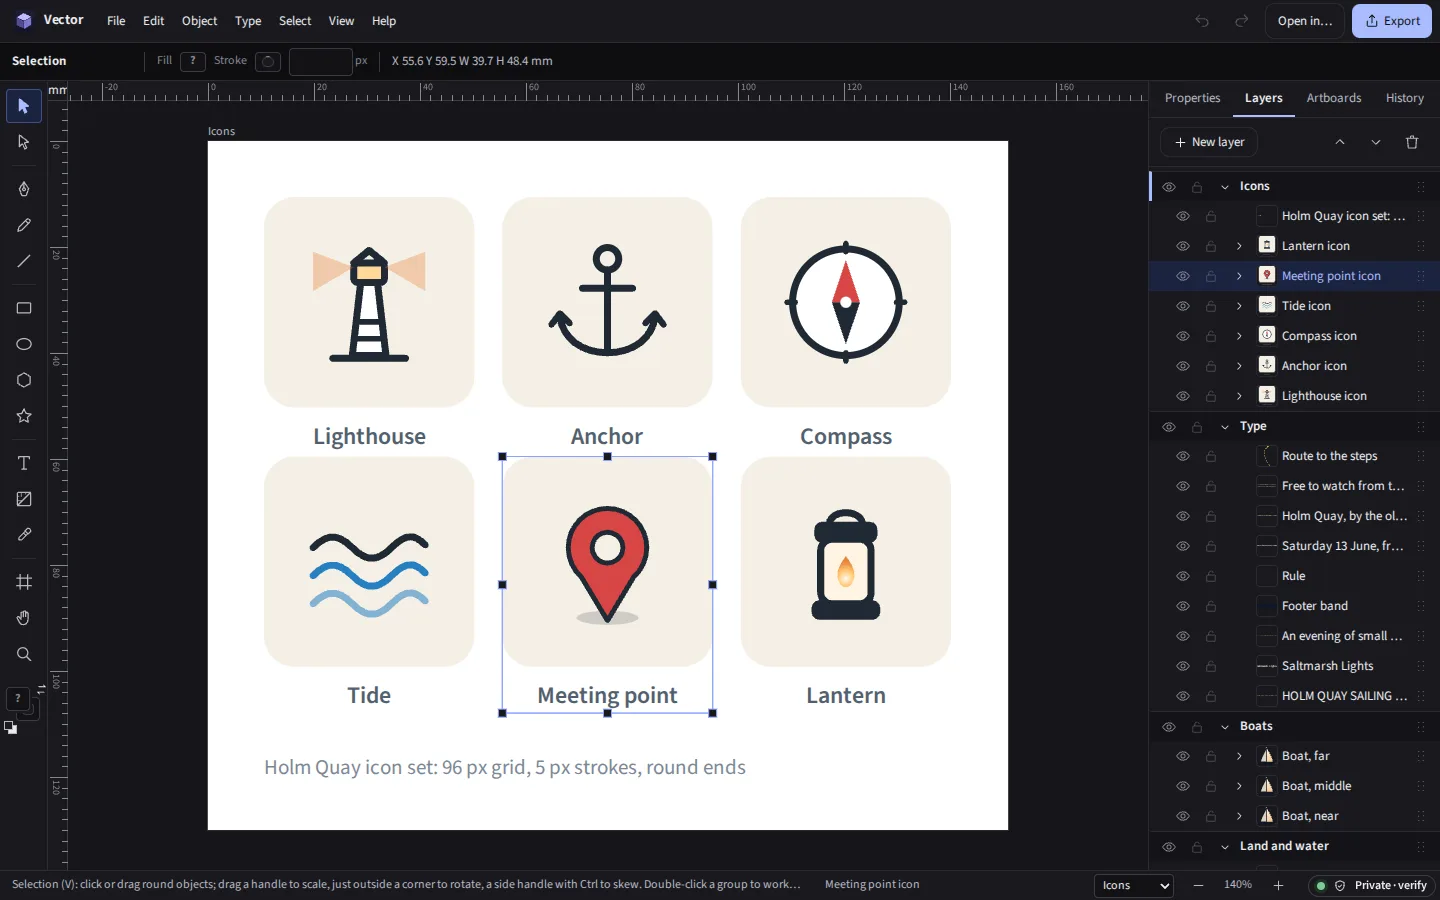
Task: Click the stroke width px field
Action: pos(321,61)
